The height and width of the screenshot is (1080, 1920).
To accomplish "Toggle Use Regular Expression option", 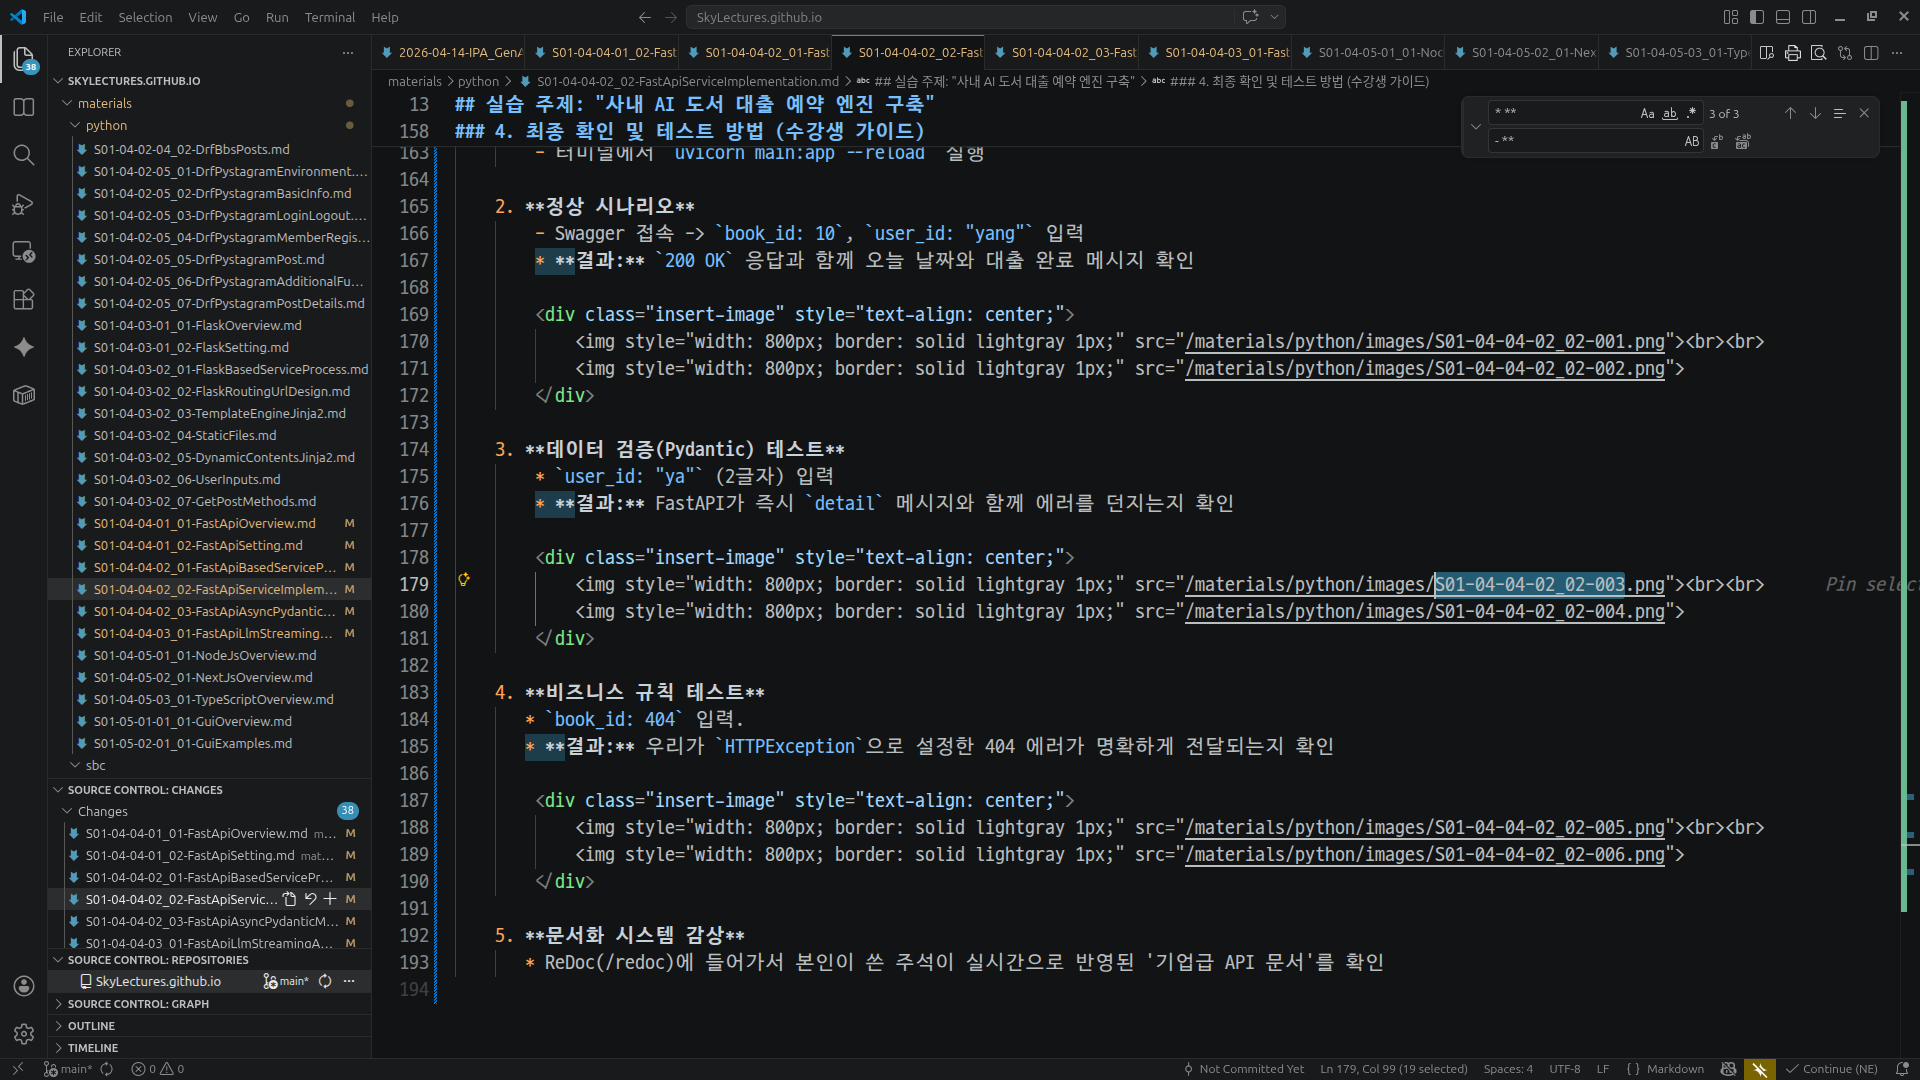I will (x=1692, y=113).
